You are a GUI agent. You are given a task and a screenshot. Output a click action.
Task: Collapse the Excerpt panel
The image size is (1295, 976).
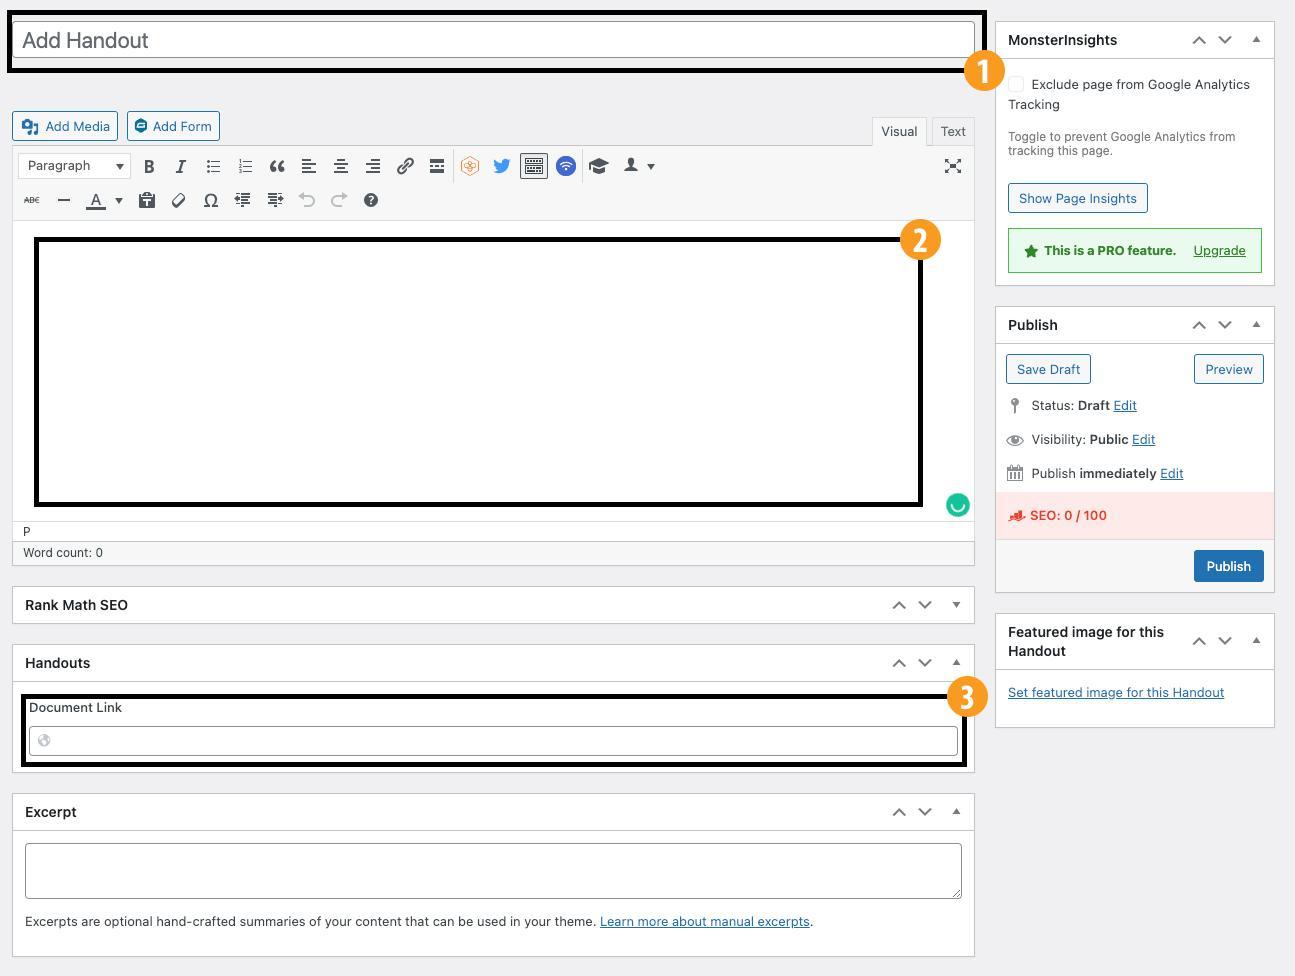point(956,812)
